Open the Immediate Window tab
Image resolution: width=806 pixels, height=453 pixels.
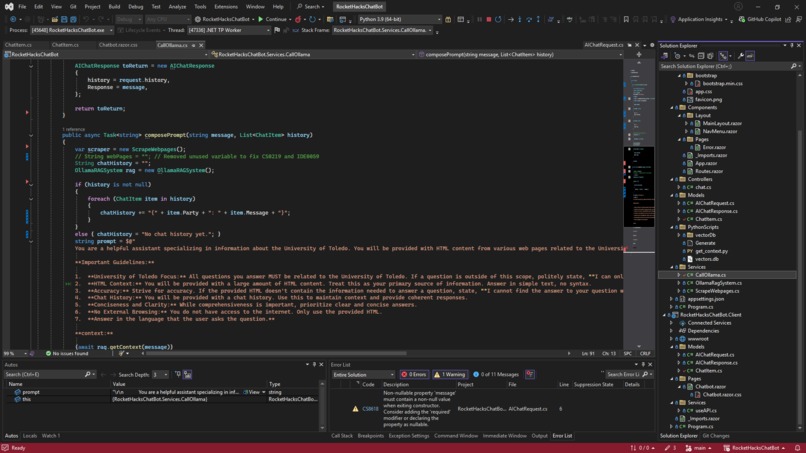[x=504, y=436]
